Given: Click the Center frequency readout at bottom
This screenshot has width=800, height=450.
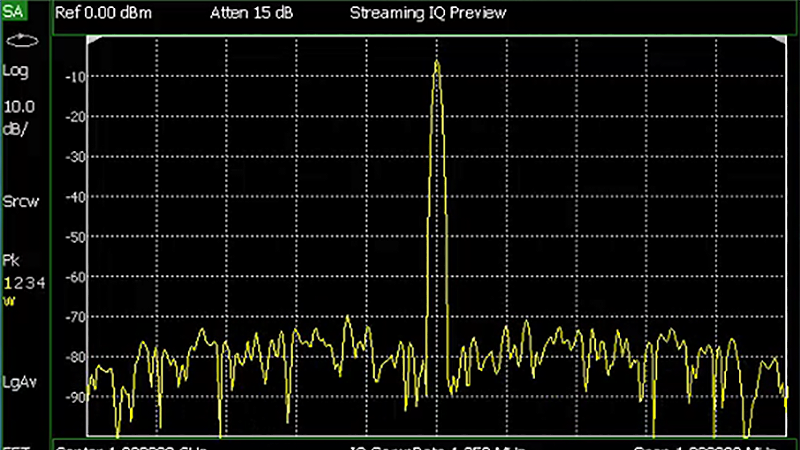Looking at the screenshot, I should point(130,446).
